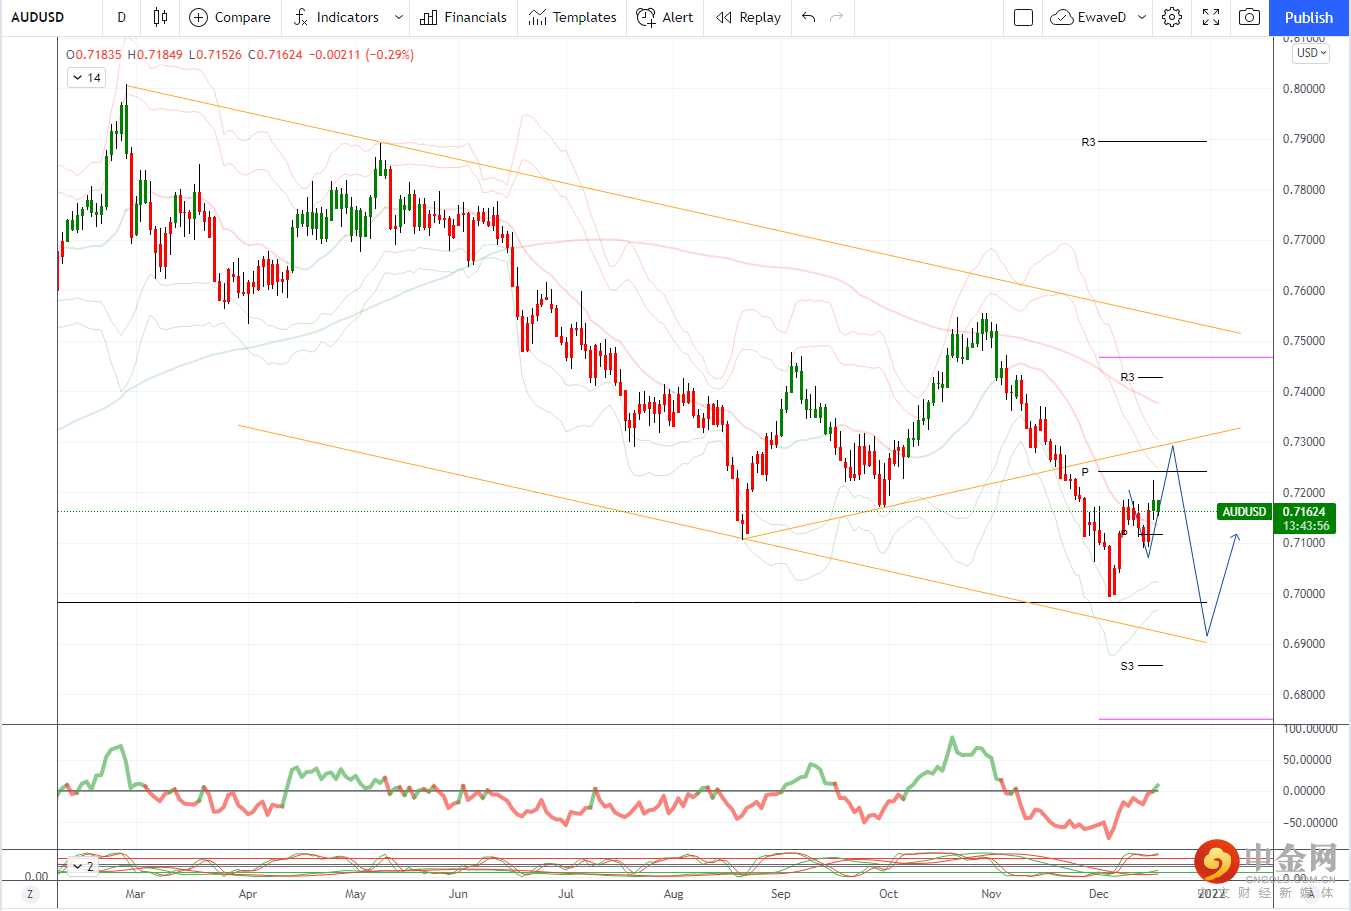Click the Z timezone button
The image size is (1351, 911).
(x=30, y=894)
